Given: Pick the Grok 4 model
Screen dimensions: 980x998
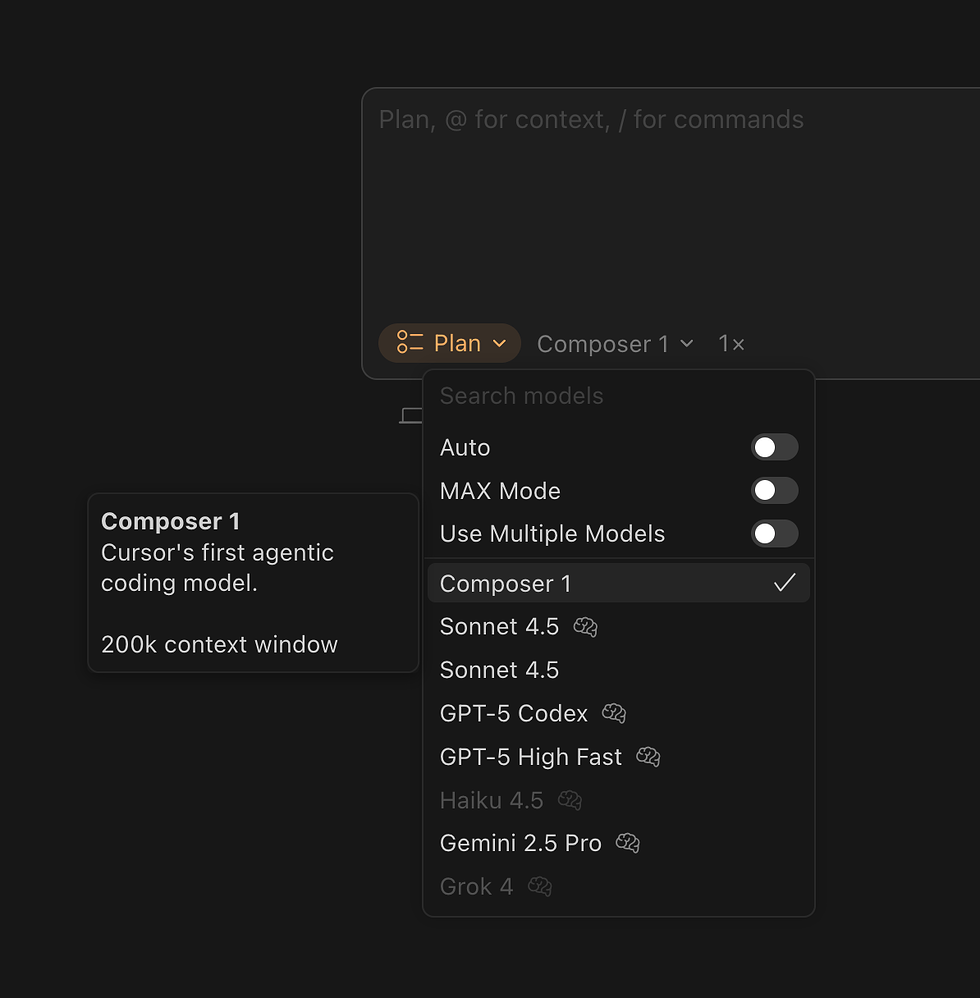Looking at the screenshot, I should point(619,886).
